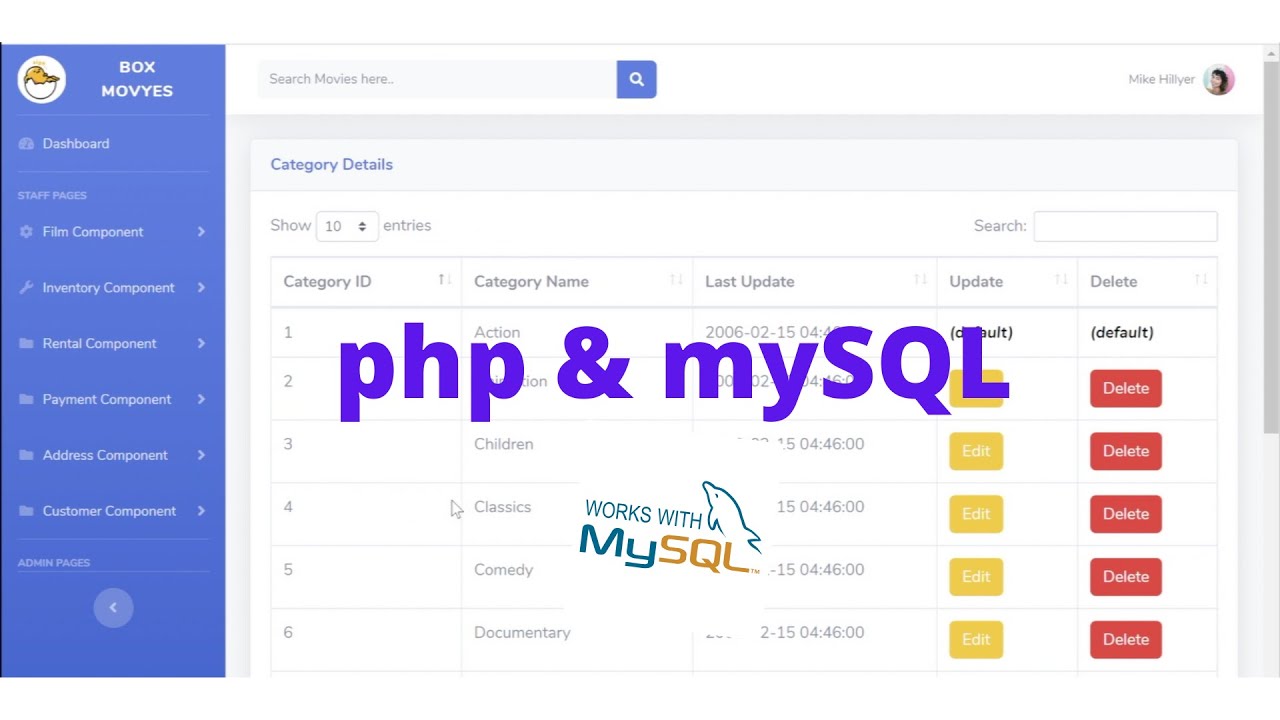
Task: Click the magnifier search button
Action: coord(636,79)
